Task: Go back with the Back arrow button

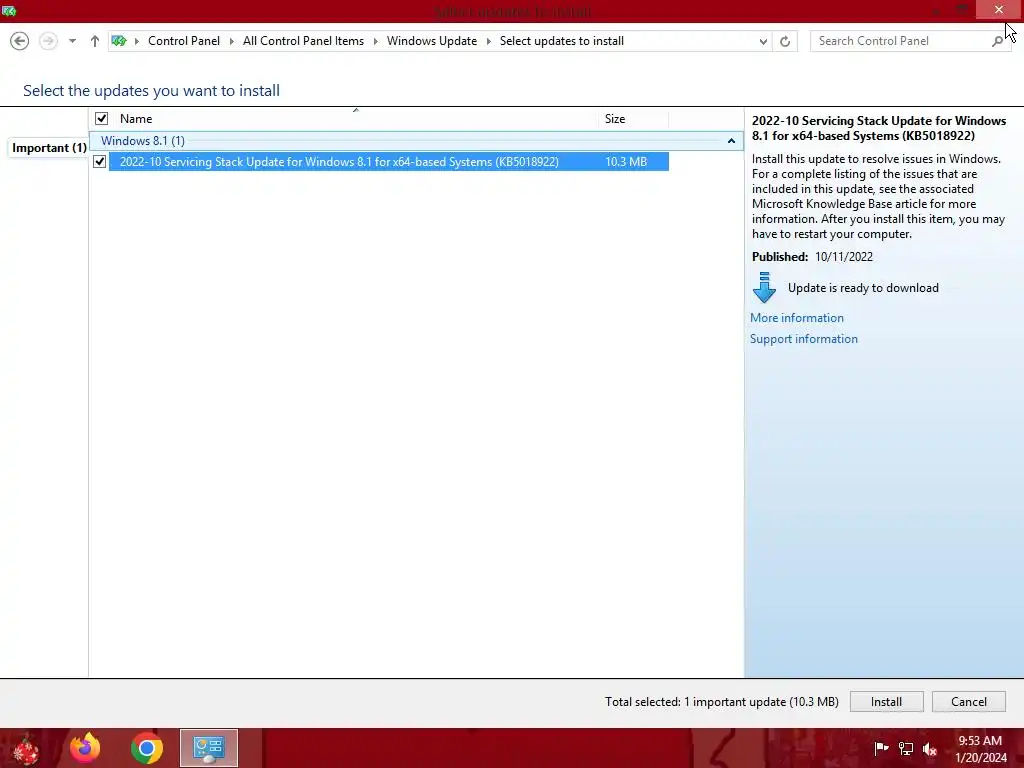Action: click(x=20, y=41)
